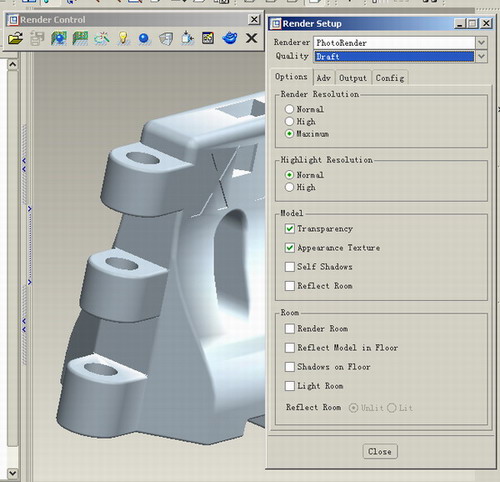Click the blue sphere appearance icon
Screen dimensions: 500x482
[x=144, y=38]
